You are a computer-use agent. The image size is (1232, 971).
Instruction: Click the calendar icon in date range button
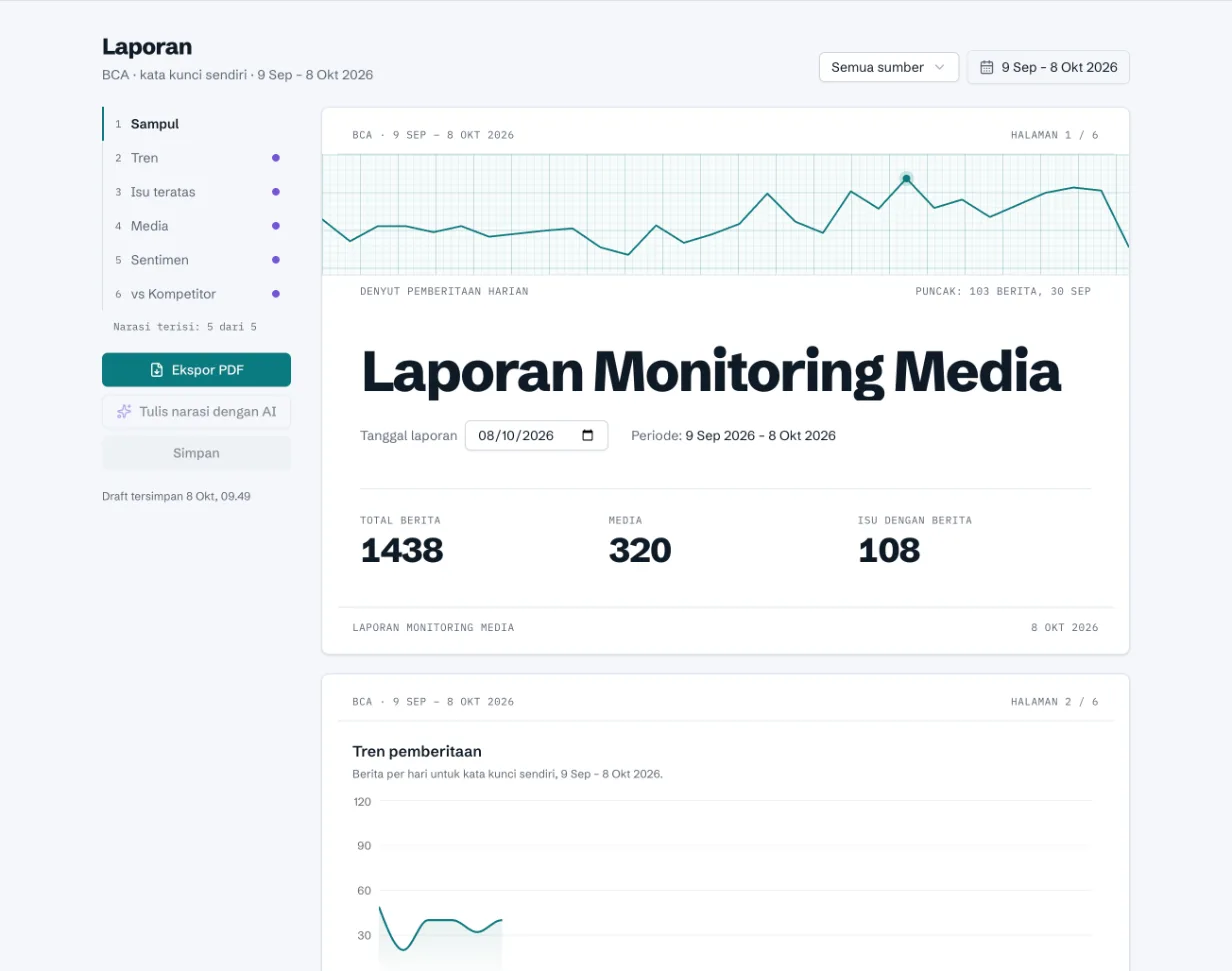[986, 67]
